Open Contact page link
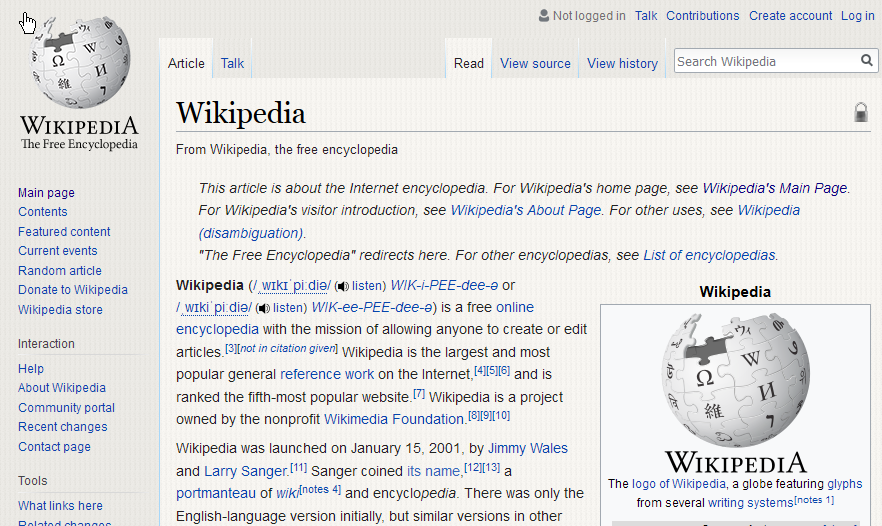The width and height of the screenshot is (882, 526). [x=54, y=447]
